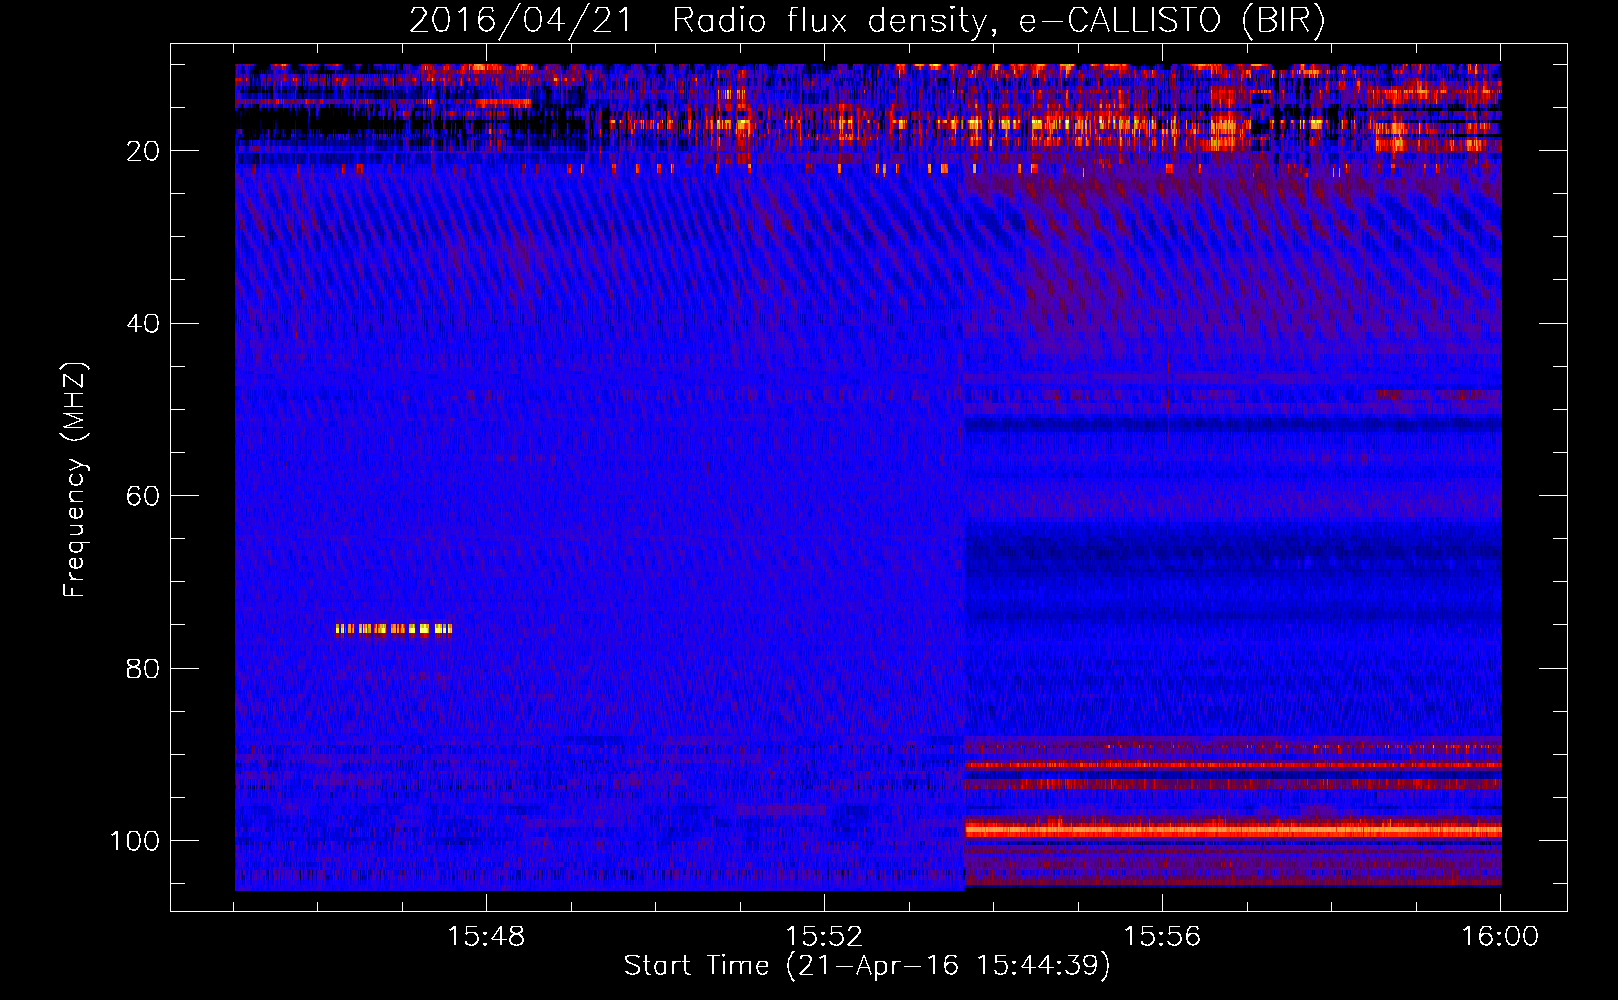Click the 20 frequency tick label

143,151
